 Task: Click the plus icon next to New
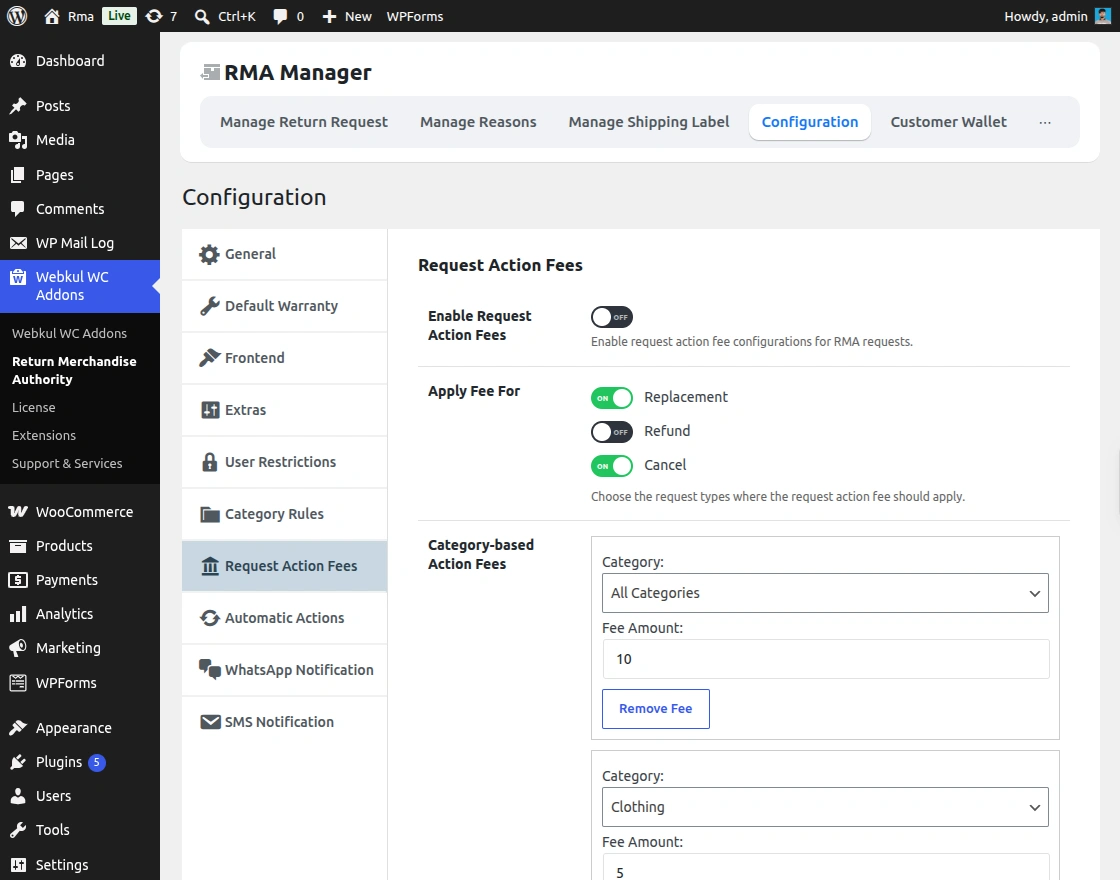pos(329,16)
